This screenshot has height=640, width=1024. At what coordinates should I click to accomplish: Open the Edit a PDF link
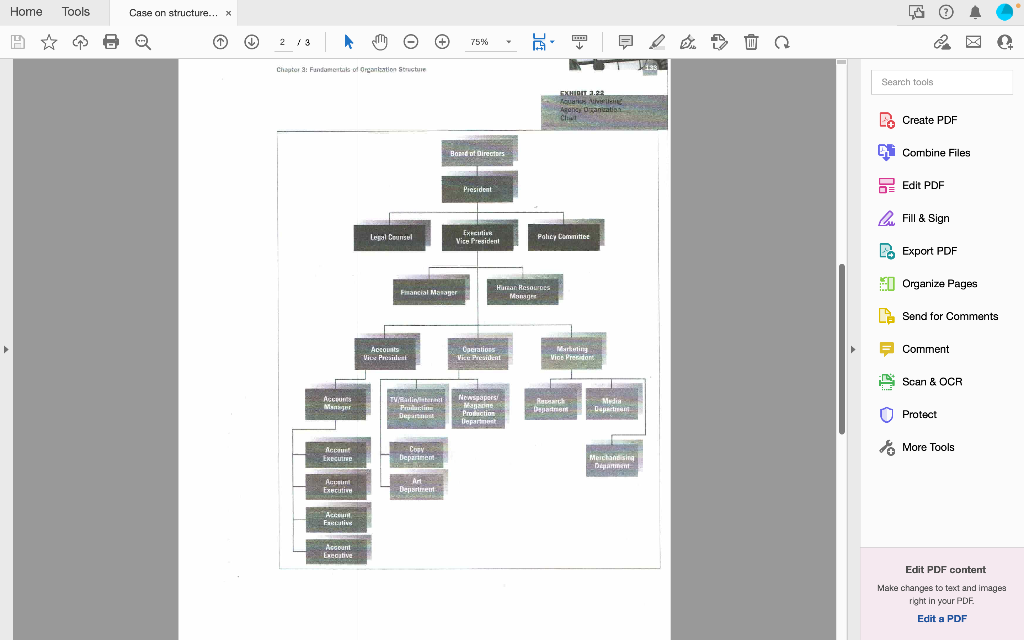coord(941,618)
